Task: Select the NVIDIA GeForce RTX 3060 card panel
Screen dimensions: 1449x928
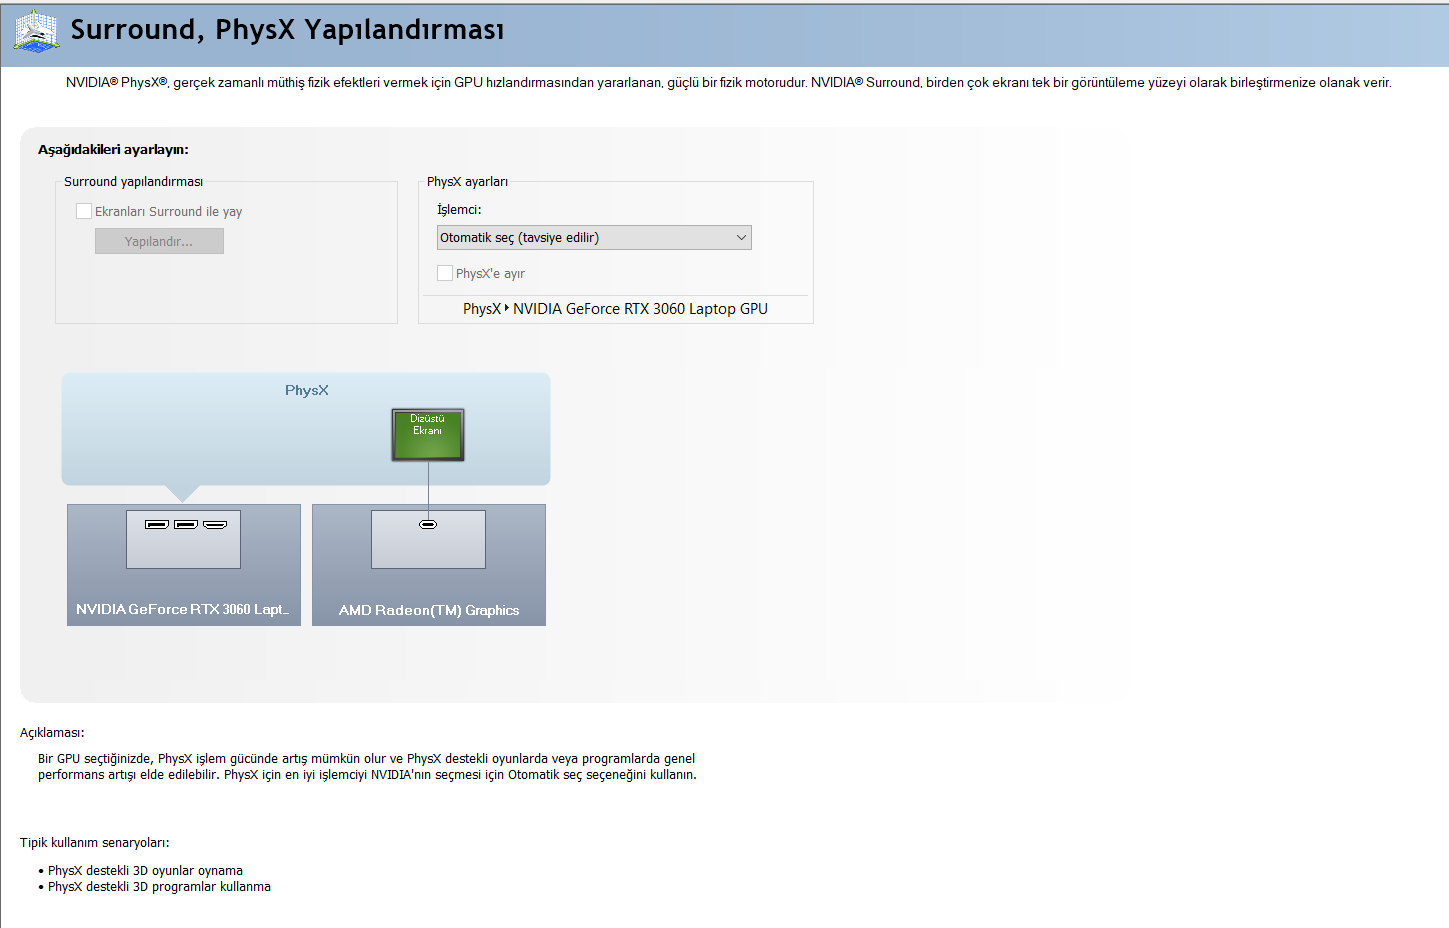Action: [184, 565]
